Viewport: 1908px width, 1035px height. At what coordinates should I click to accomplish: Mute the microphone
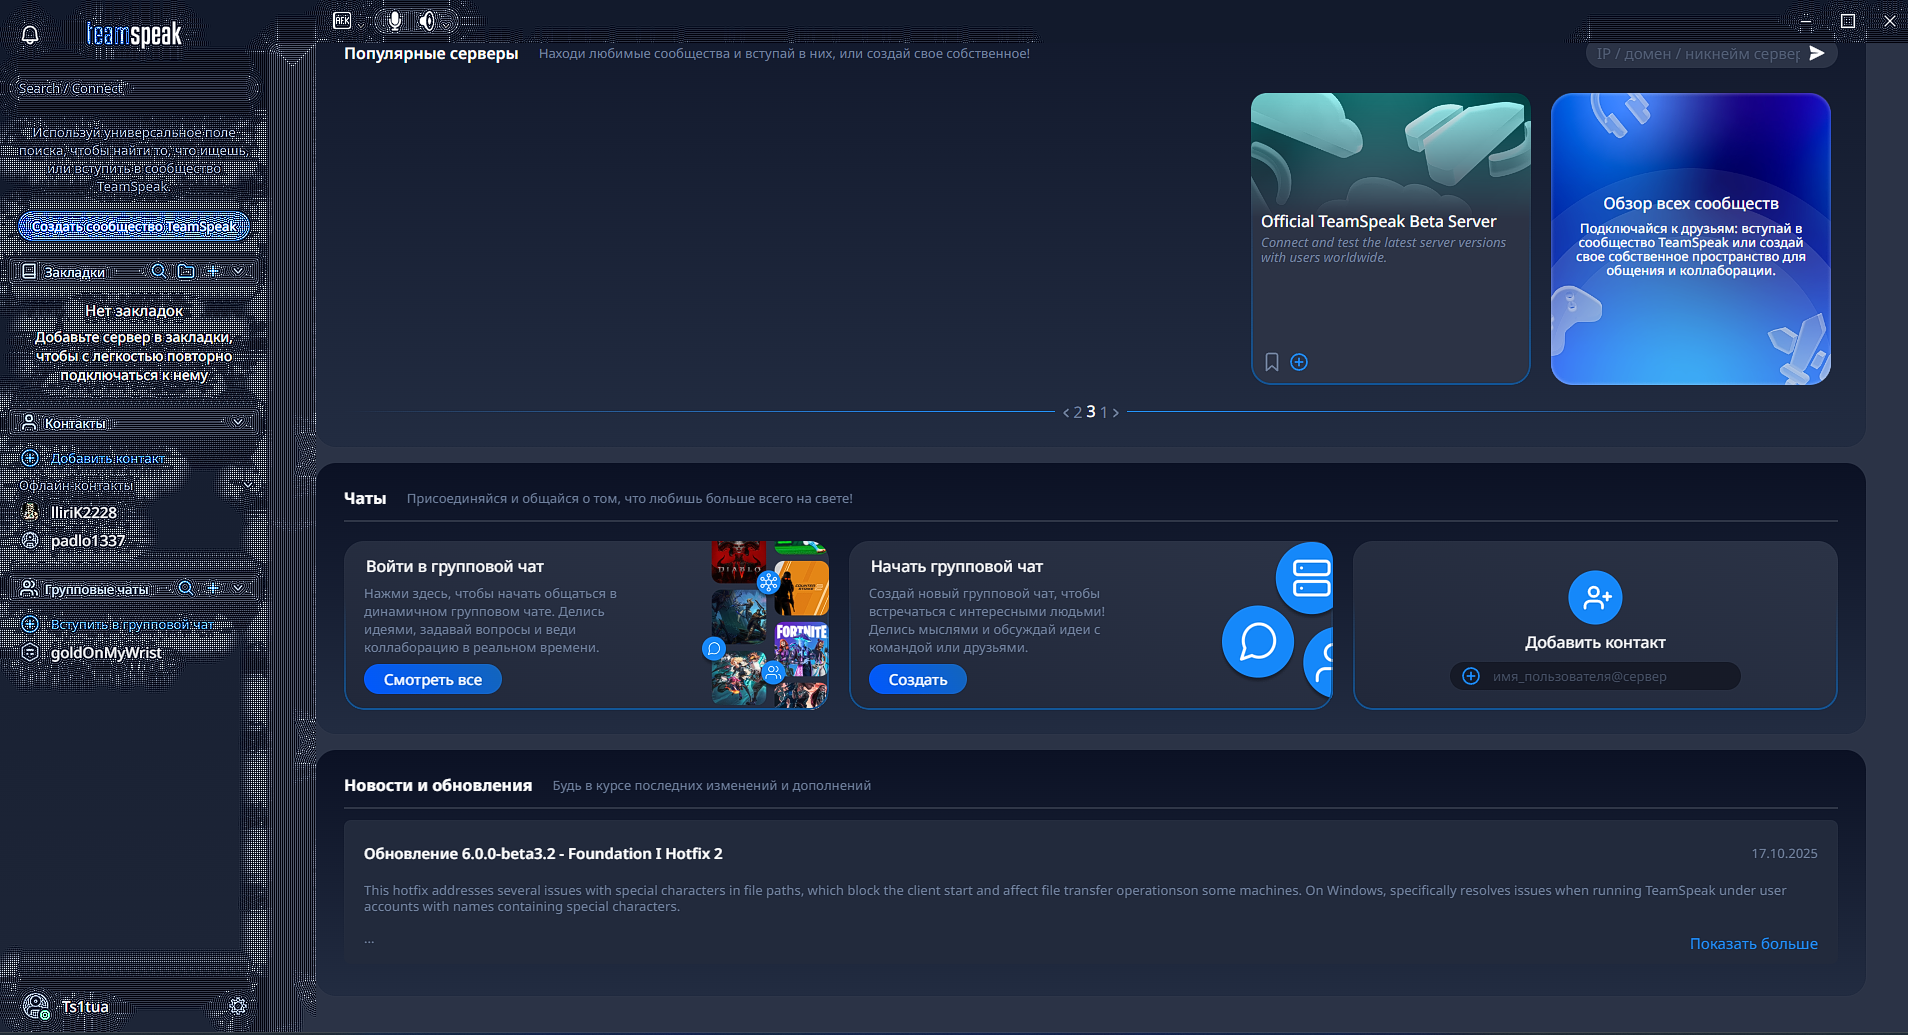coord(395,20)
